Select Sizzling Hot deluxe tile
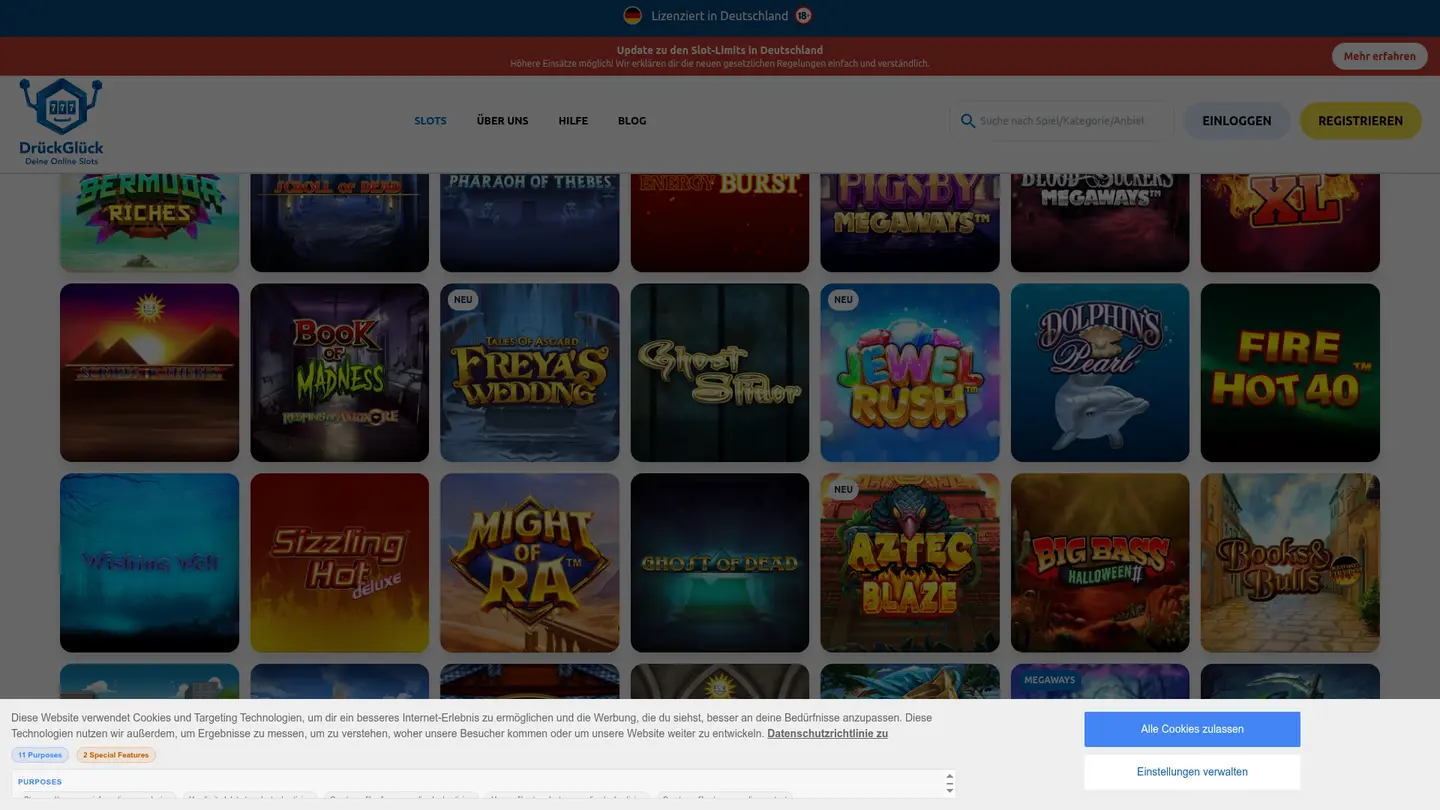The width and height of the screenshot is (1440, 810). [x=339, y=563]
